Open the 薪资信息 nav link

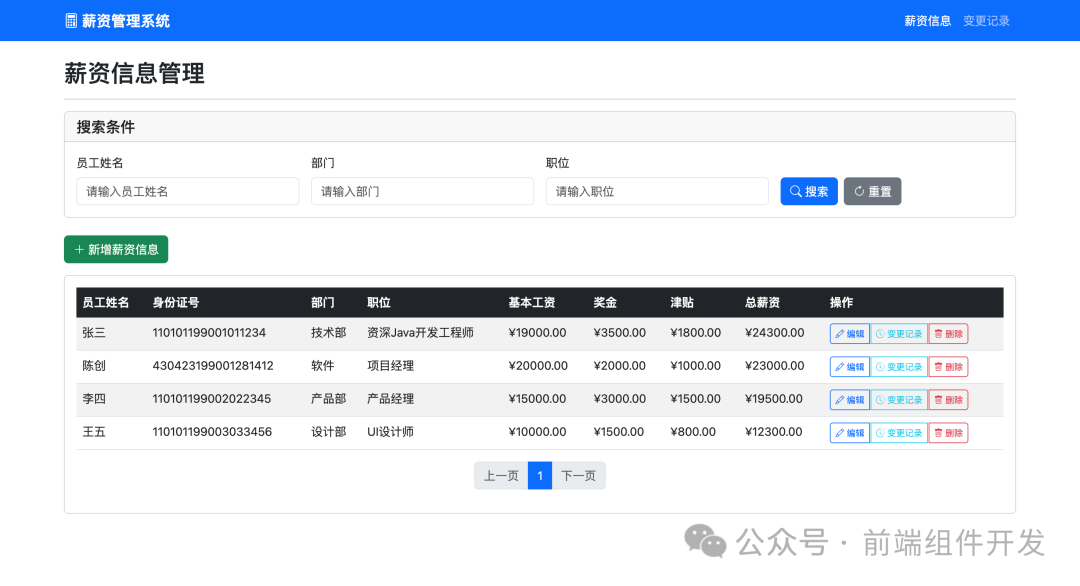927,21
